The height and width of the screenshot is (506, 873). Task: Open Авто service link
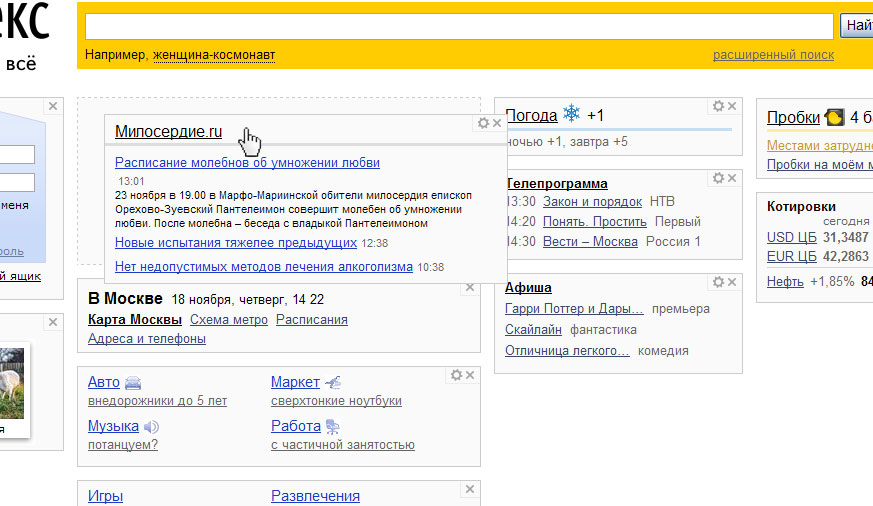point(104,382)
